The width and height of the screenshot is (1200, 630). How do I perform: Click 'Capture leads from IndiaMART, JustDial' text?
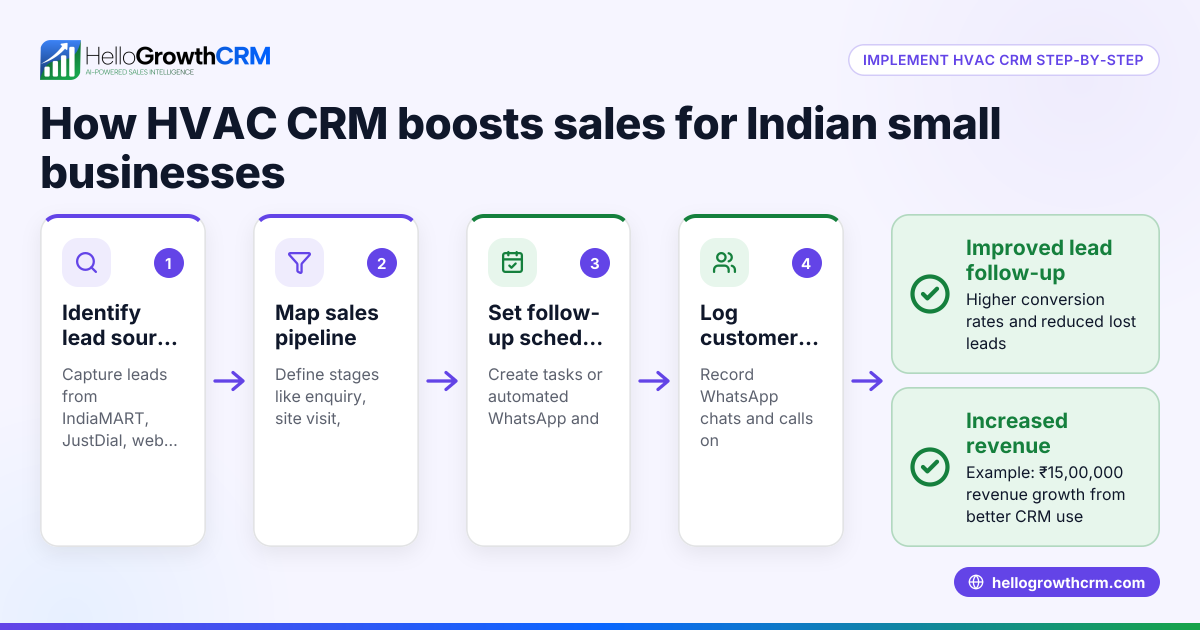[x=120, y=407]
